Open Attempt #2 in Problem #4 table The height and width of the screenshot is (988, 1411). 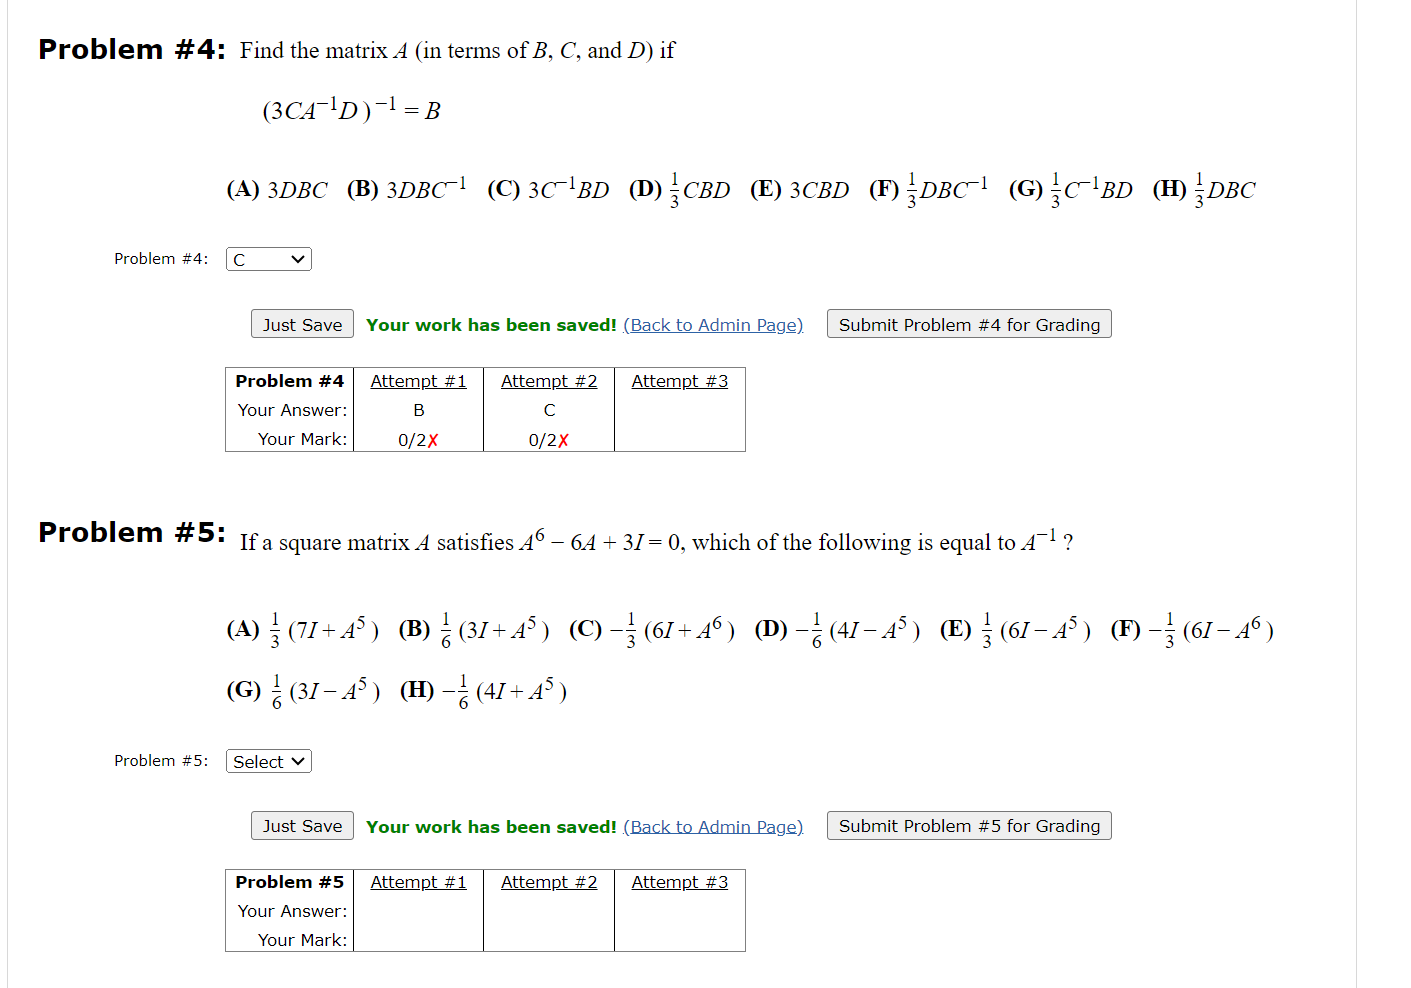point(549,380)
